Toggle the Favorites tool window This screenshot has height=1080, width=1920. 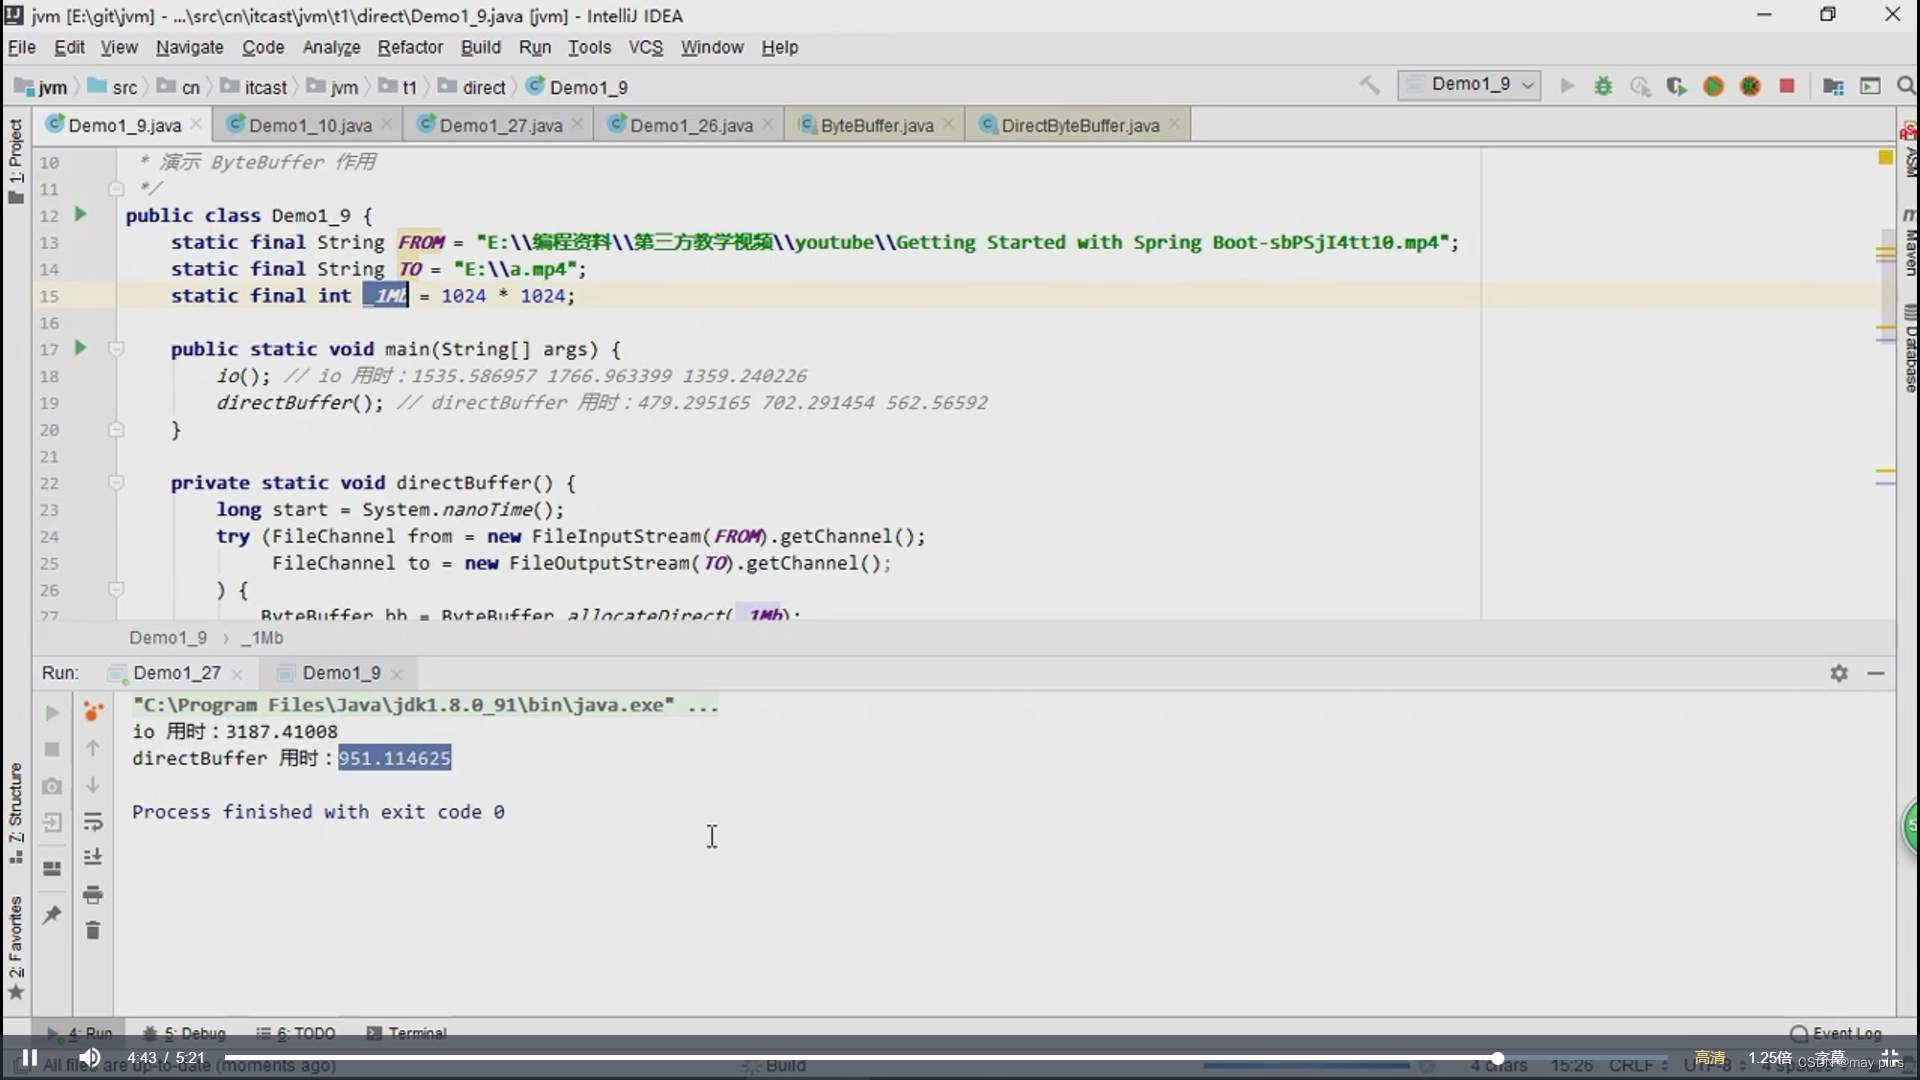click(x=15, y=947)
